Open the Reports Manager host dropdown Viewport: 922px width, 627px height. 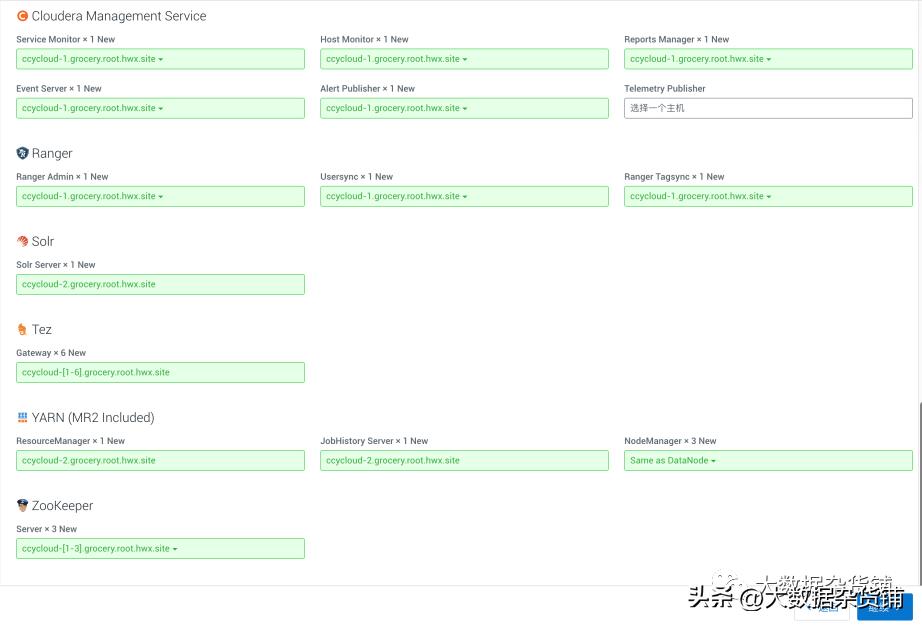point(768,59)
